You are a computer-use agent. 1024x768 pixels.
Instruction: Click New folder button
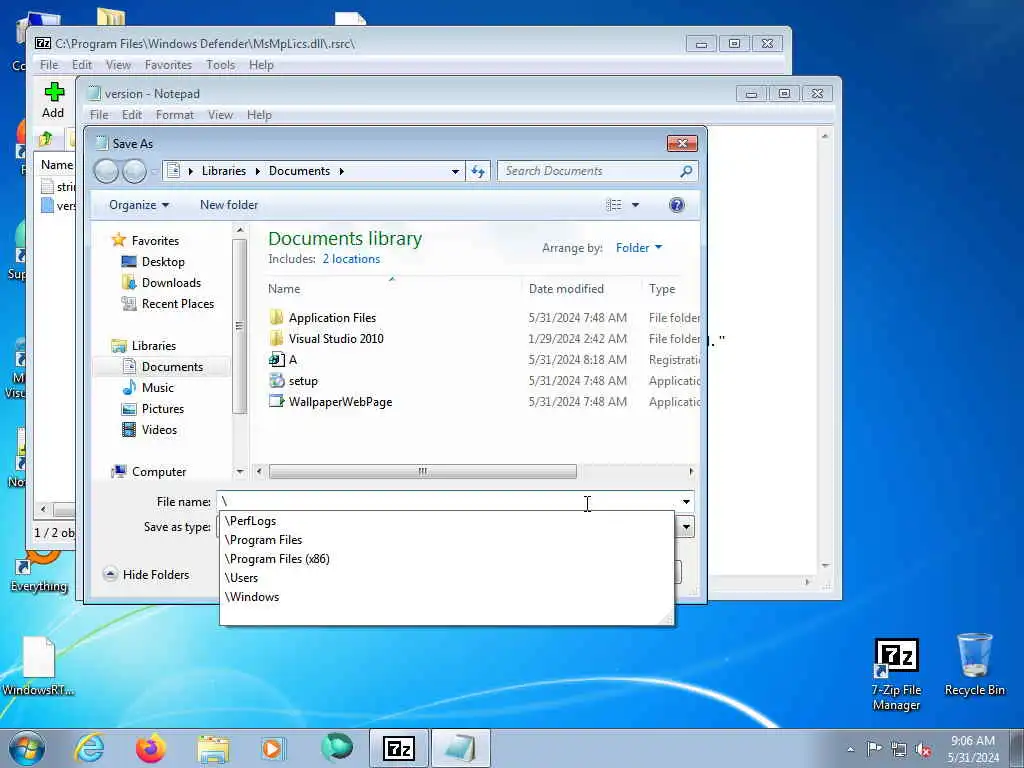229,205
